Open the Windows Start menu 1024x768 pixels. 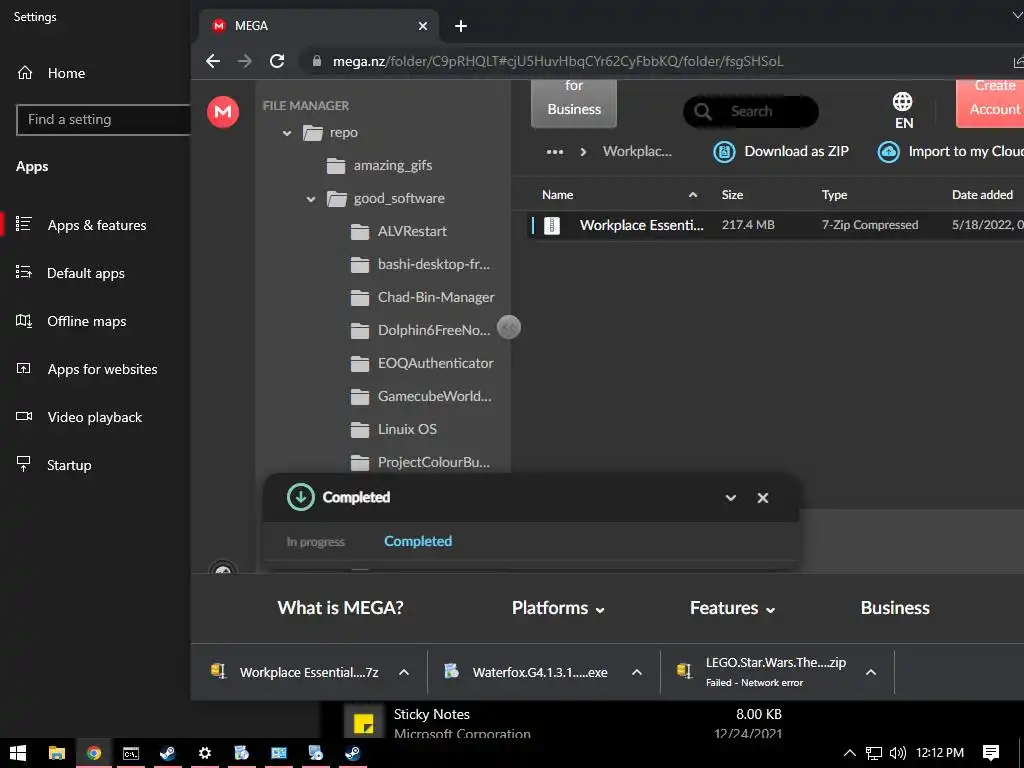pos(18,753)
